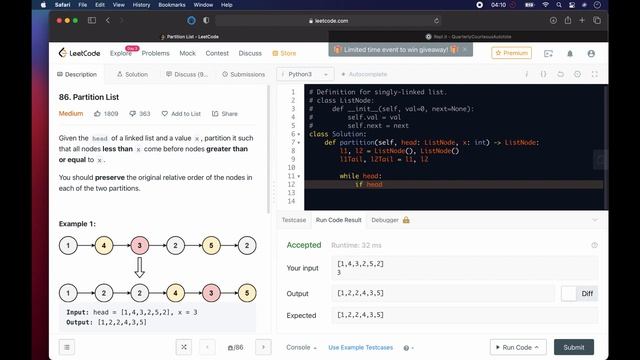
Task: Fold the while loop at line 11
Action: tap(299, 176)
